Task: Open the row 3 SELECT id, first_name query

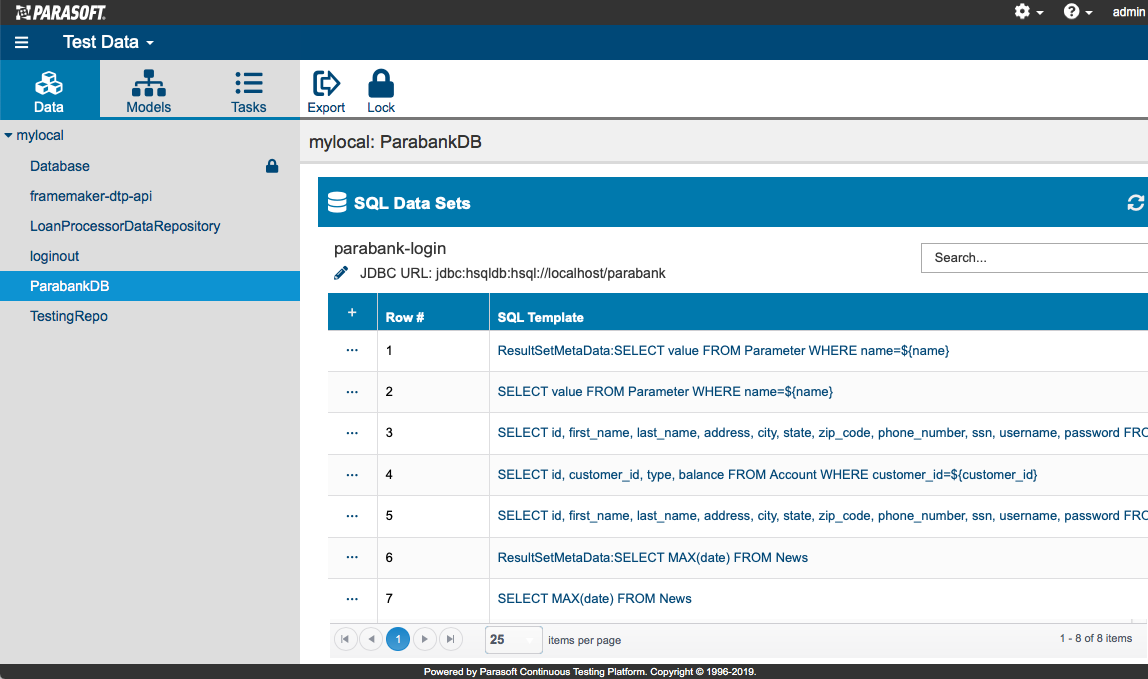Action: click(822, 433)
